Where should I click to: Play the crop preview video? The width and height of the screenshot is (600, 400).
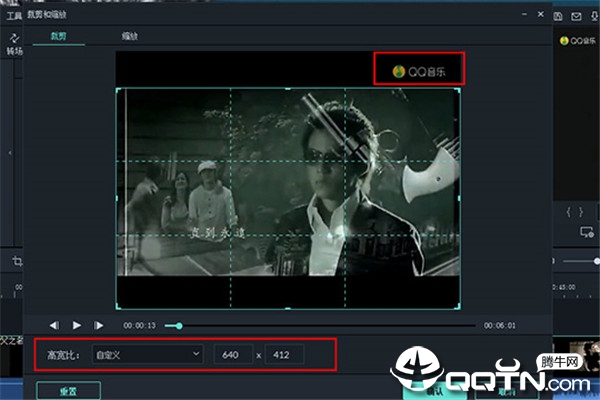coord(77,326)
